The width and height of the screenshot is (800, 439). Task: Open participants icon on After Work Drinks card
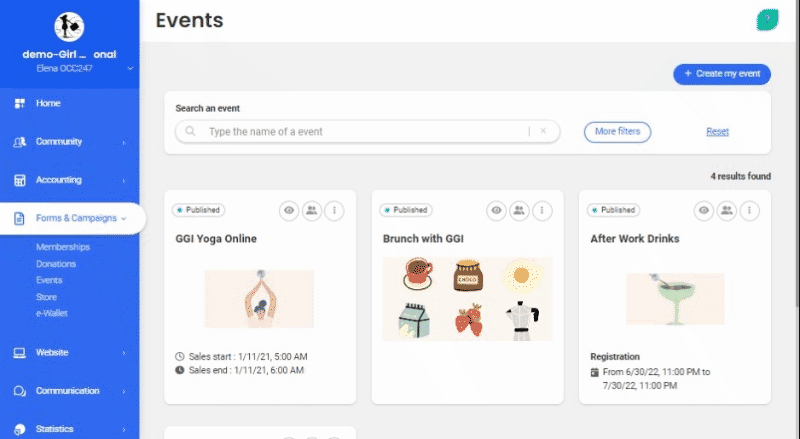728,210
